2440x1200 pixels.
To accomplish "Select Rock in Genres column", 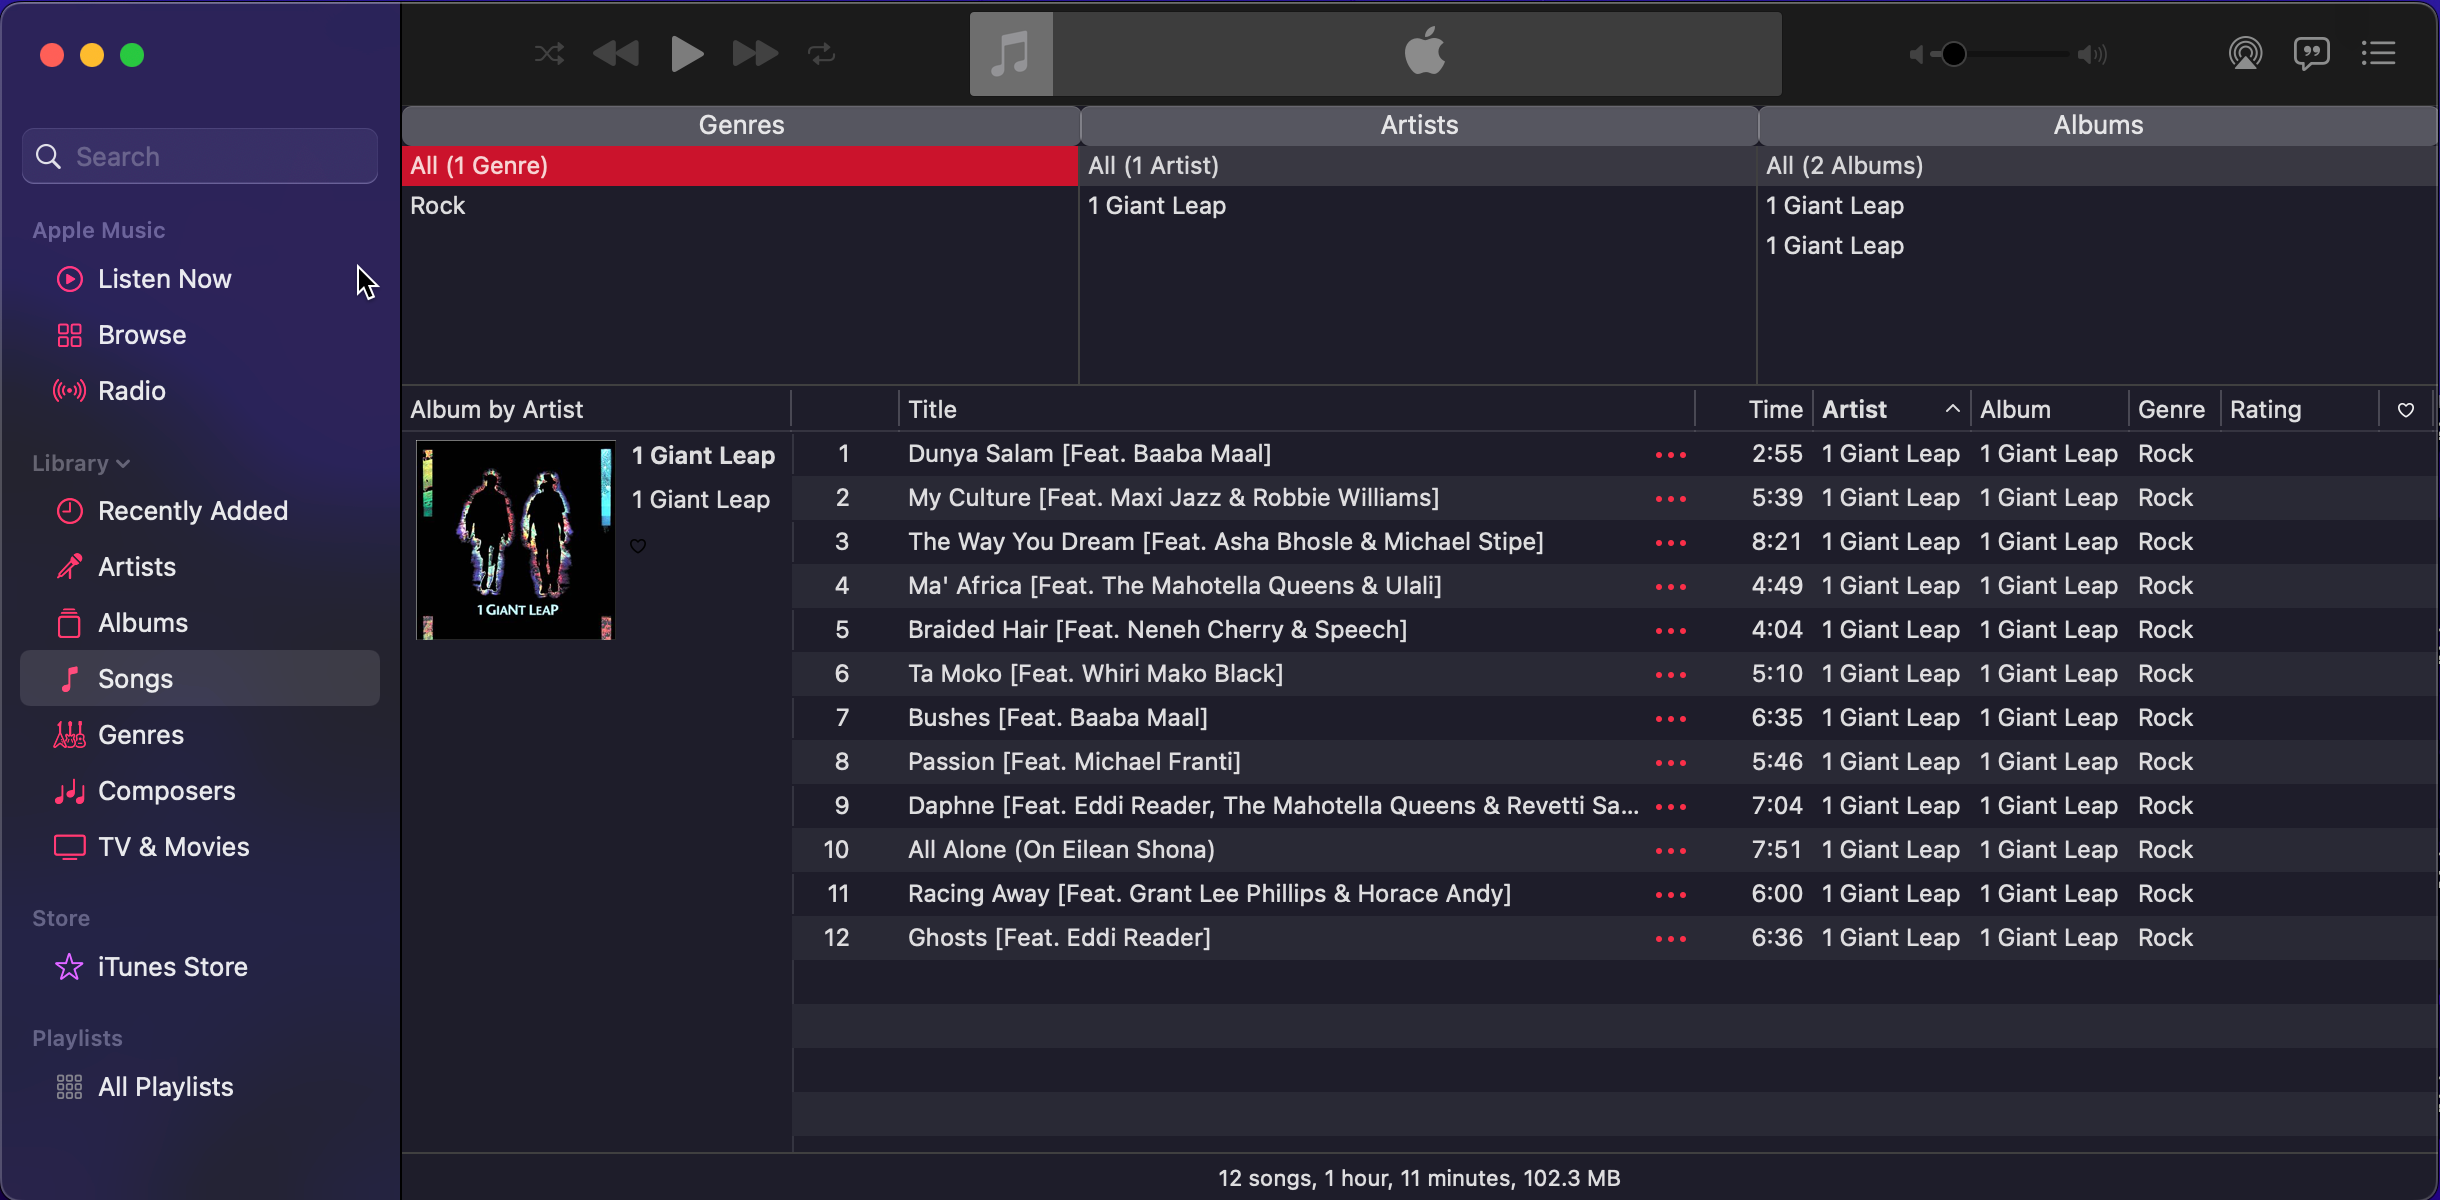I will pos(438,206).
